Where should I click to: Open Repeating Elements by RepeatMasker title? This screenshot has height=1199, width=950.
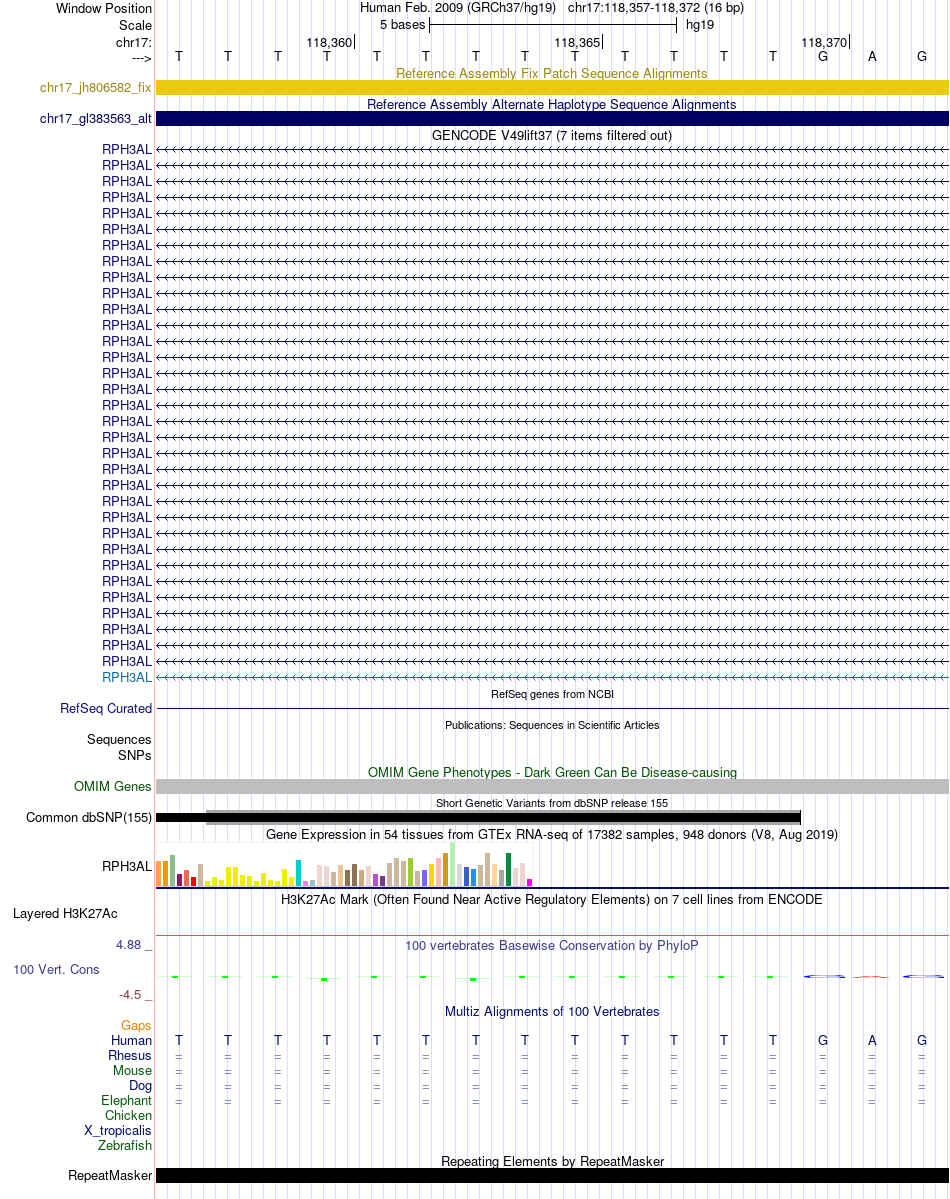(x=551, y=1162)
